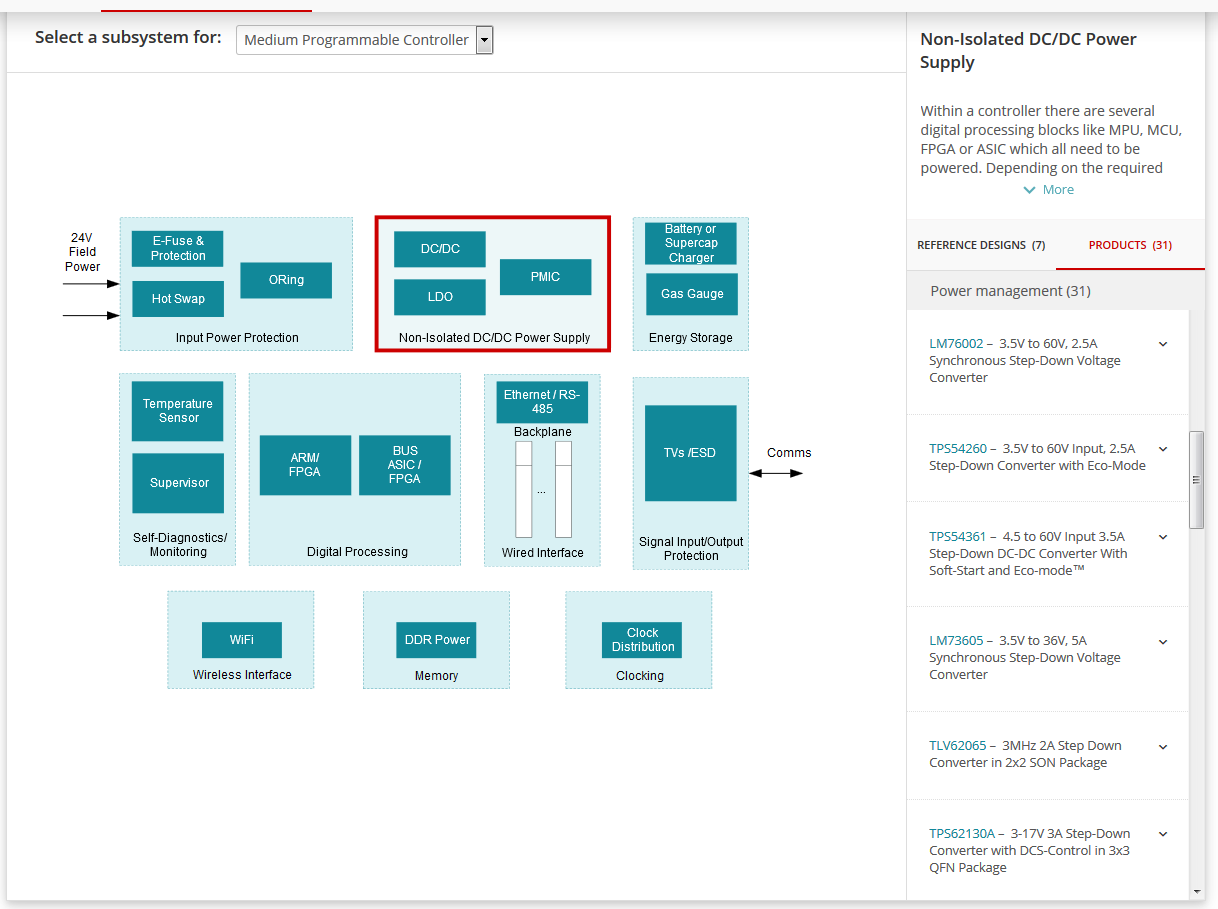The height and width of the screenshot is (909, 1218).
Task: Select the ORing block
Action: [x=286, y=280]
